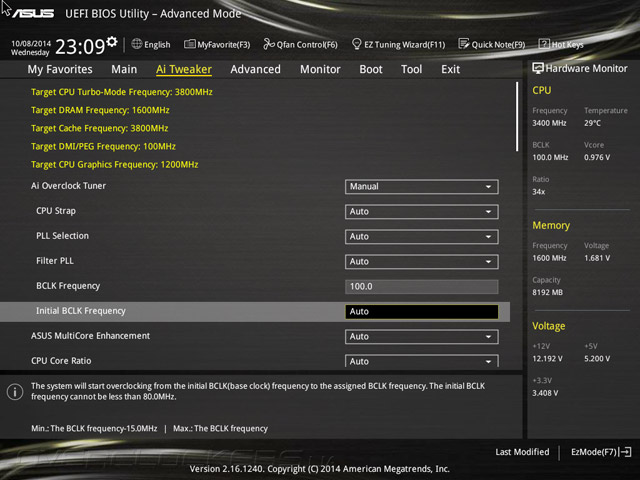Image resolution: width=640 pixels, height=480 pixels.
Task: Click the settings list vertical scrollbar
Action: pos(517,117)
